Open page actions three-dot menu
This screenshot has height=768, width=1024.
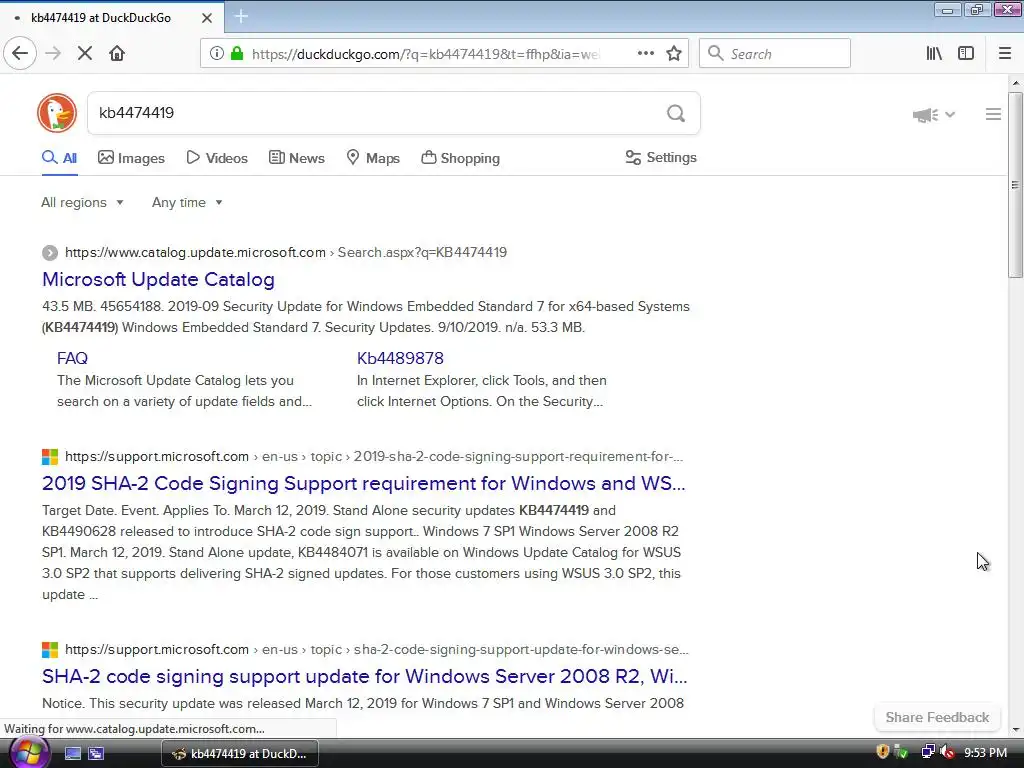tap(645, 54)
